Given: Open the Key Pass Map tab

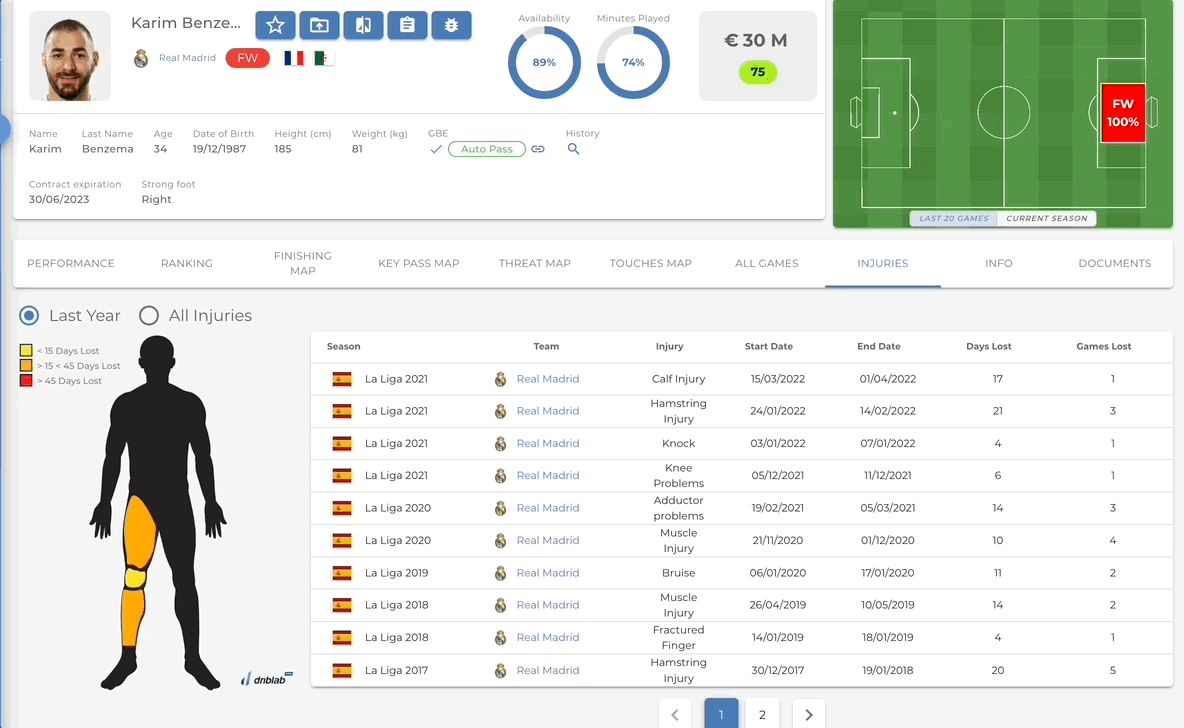Looking at the screenshot, I should (419, 264).
